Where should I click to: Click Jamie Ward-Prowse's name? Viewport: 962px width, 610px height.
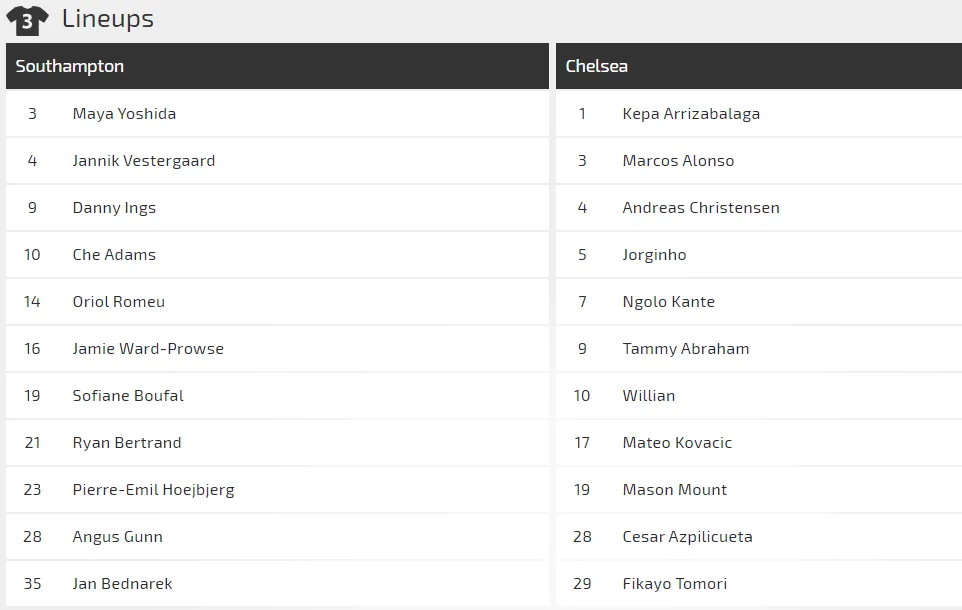pos(148,349)
